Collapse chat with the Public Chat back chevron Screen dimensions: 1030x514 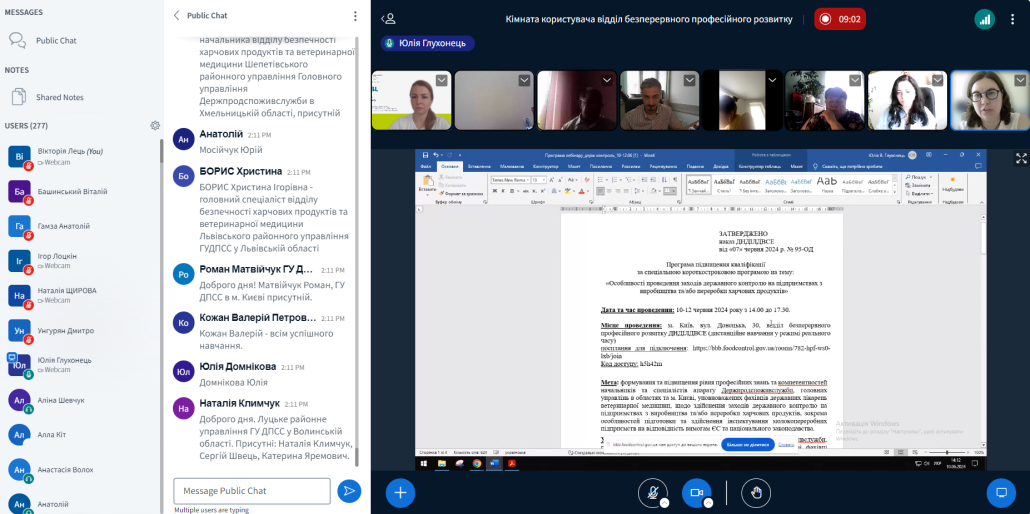177,16
